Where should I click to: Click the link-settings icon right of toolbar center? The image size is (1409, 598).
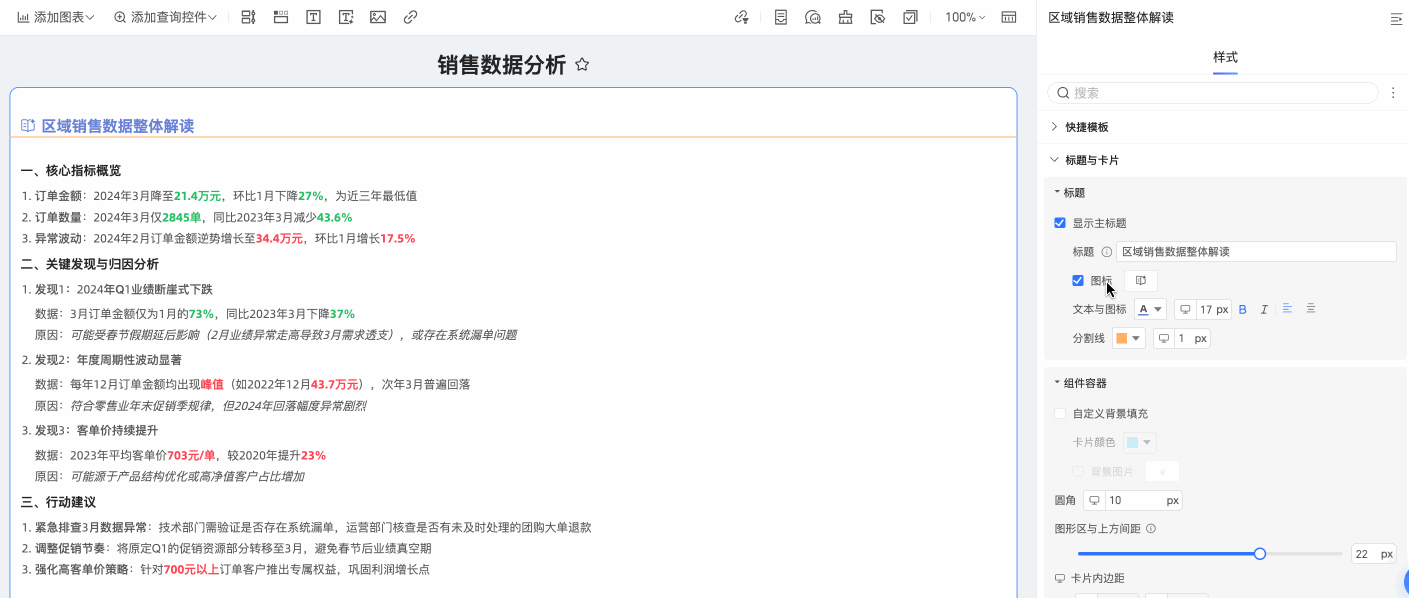[741, 17]
